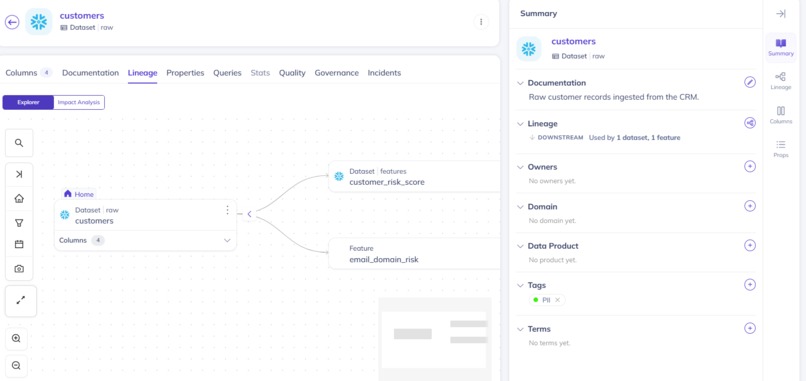The height and width of the screenshot is (381, 806).
Task: Open the lineage time range calendar
Action: coord(19,244)
